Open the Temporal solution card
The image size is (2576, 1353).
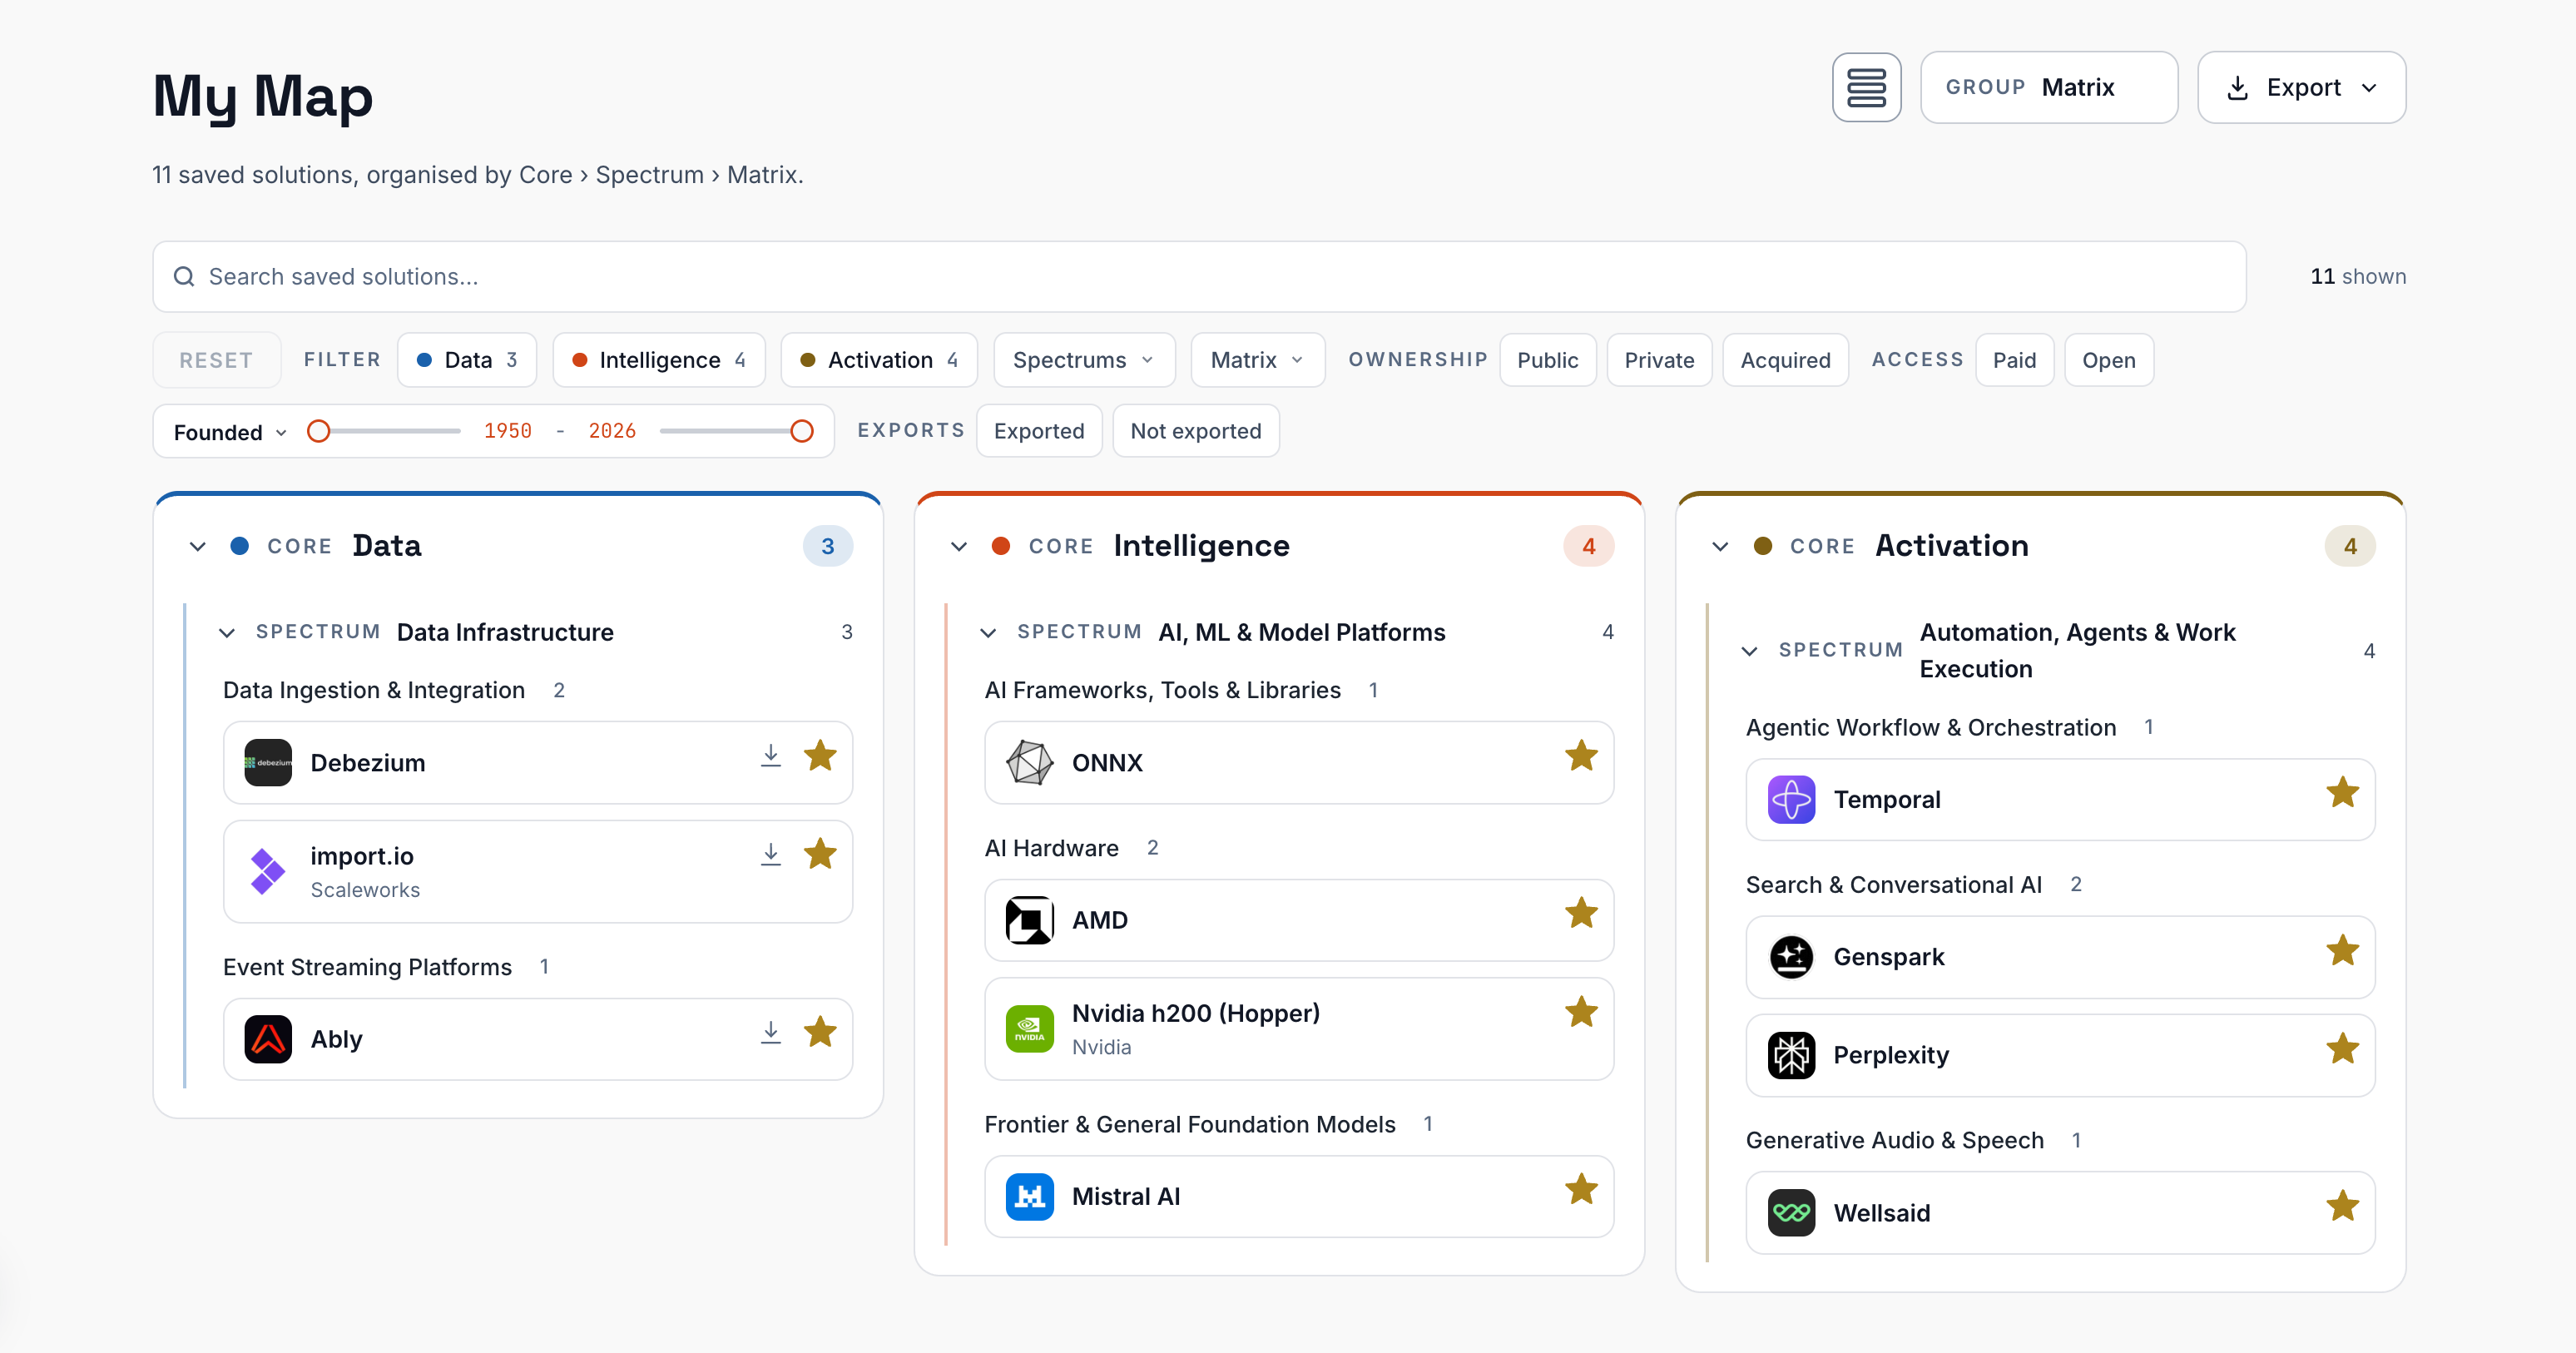click(x=2060, y=800)
